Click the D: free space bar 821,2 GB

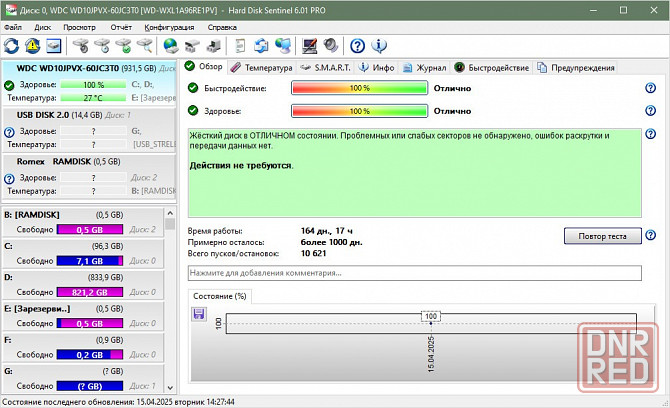[90, 292]
